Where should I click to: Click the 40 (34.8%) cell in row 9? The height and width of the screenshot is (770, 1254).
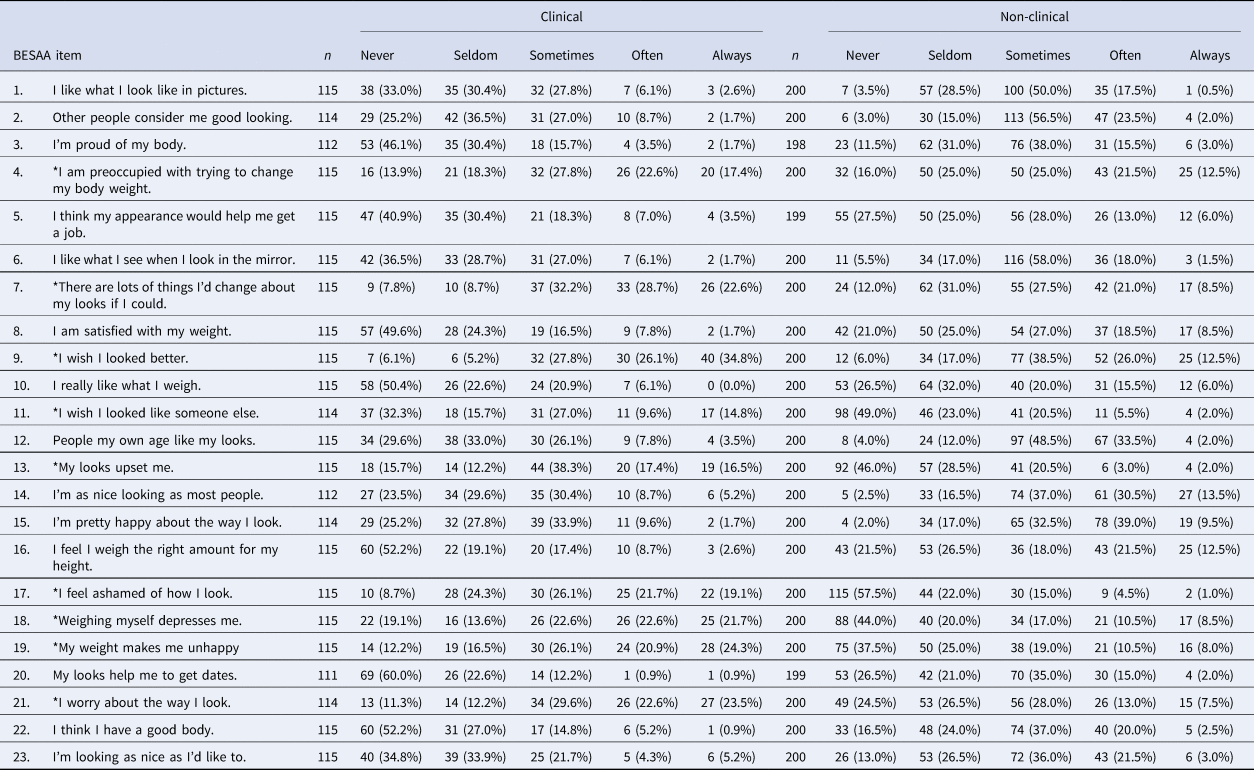(732, 358)
